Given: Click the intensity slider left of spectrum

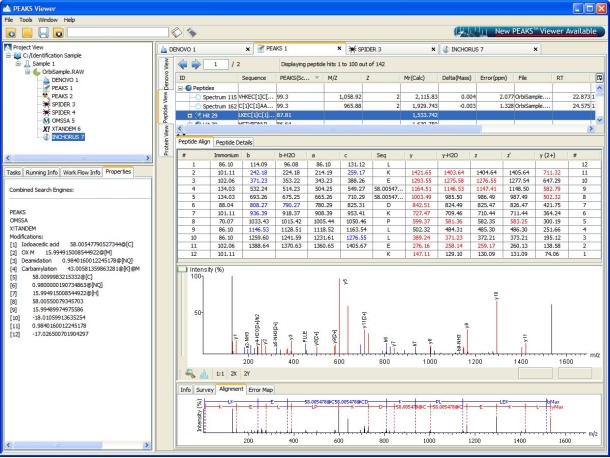Looking at the screenshot, I should pos(182,270).
